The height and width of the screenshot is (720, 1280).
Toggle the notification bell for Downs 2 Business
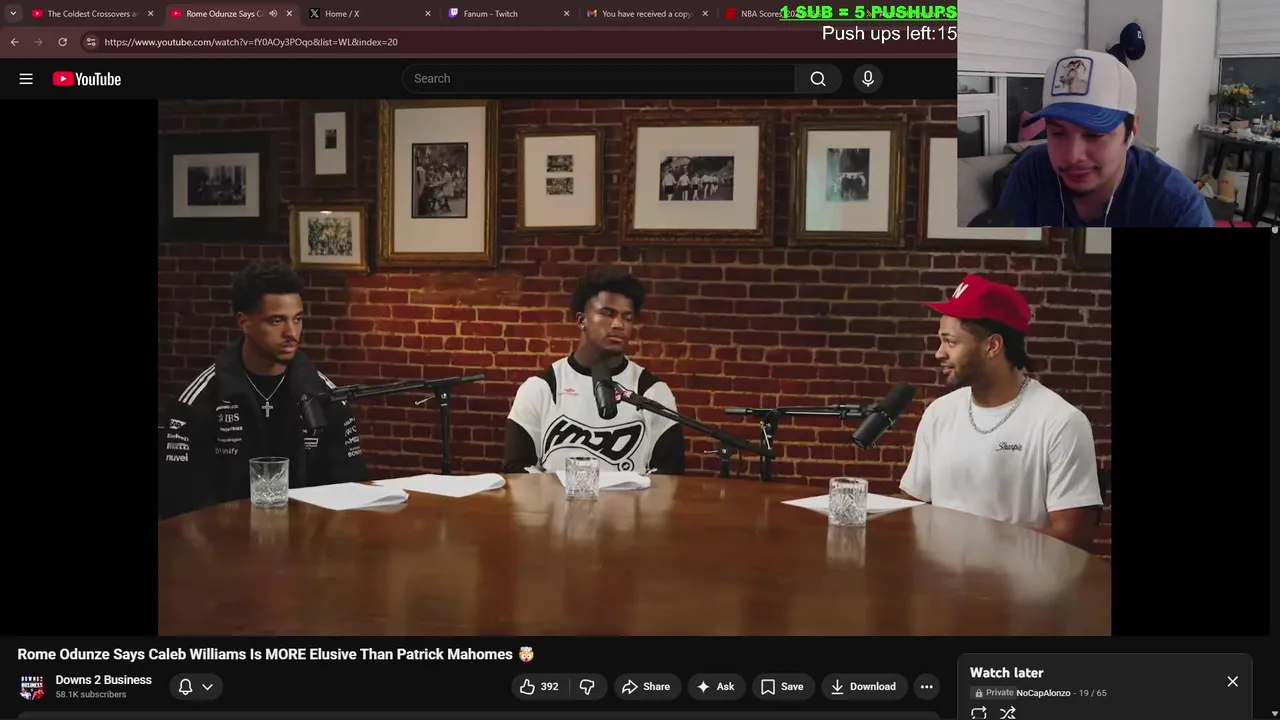pyautogui.click(x=185, y=687)
